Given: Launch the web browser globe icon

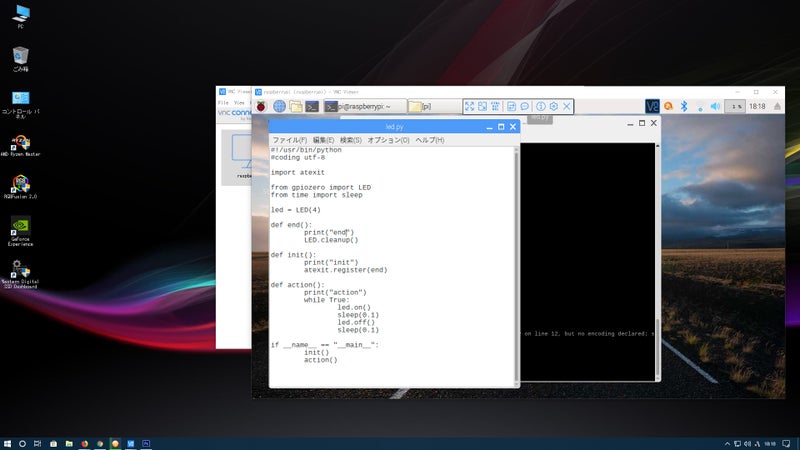Looking at the screenshot, I should tap(280, 105).
